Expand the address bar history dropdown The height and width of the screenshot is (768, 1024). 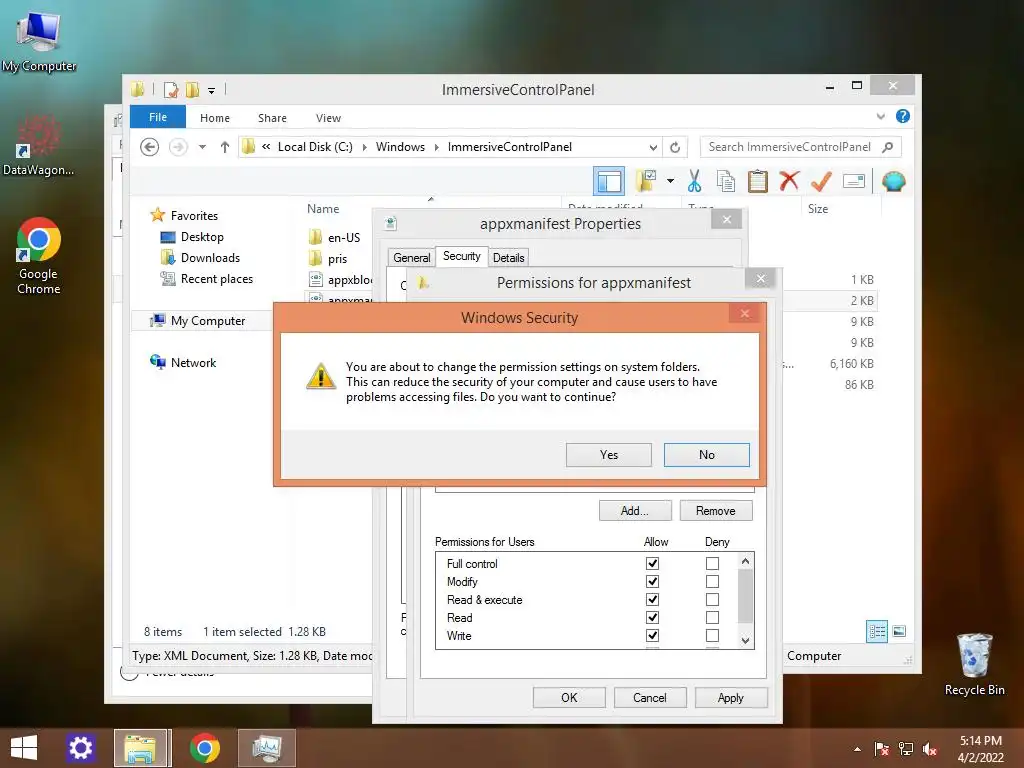point(653,147)
